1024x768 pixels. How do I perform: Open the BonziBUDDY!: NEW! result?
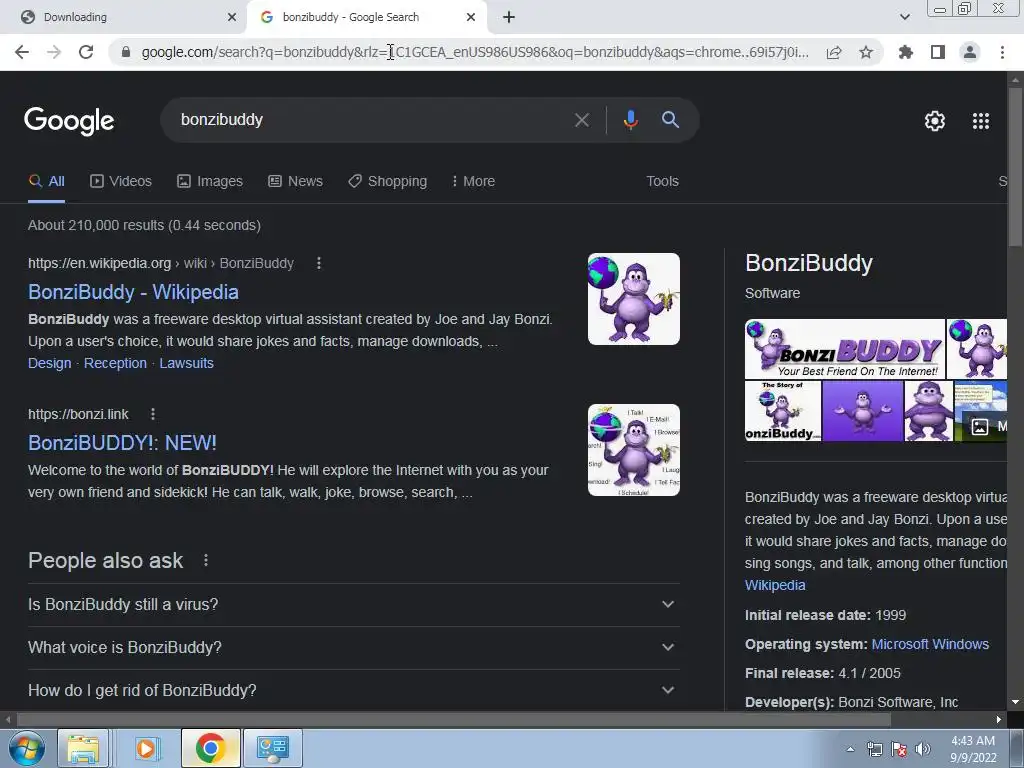coord(122,443)
